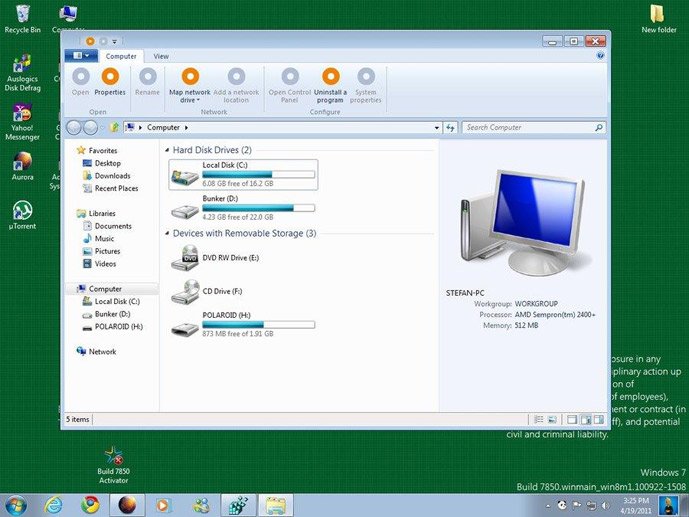Viewport: 689px width, 517px height.
Task: Open Quick Access Toolbar customize arrow
Action: [x=114, y=41]
